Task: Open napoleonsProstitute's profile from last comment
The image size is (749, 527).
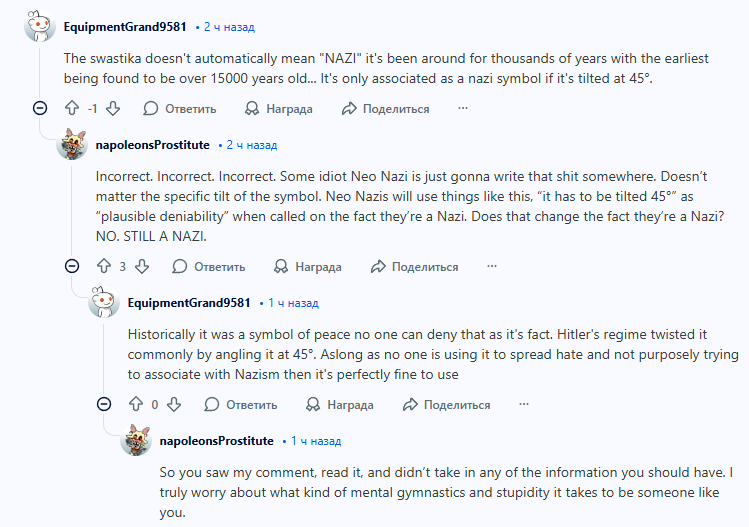Action: click(x=216, y=440)
